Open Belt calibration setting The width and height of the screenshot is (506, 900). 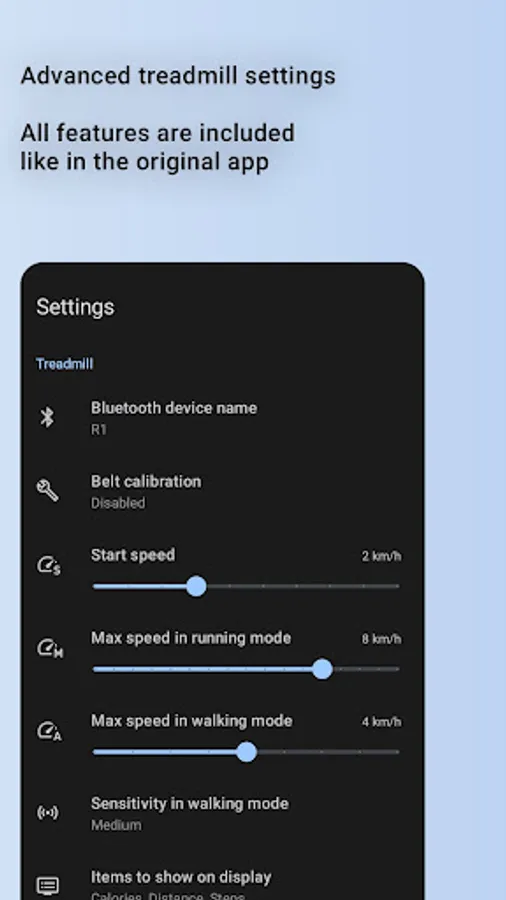click(x=223, y=491)
